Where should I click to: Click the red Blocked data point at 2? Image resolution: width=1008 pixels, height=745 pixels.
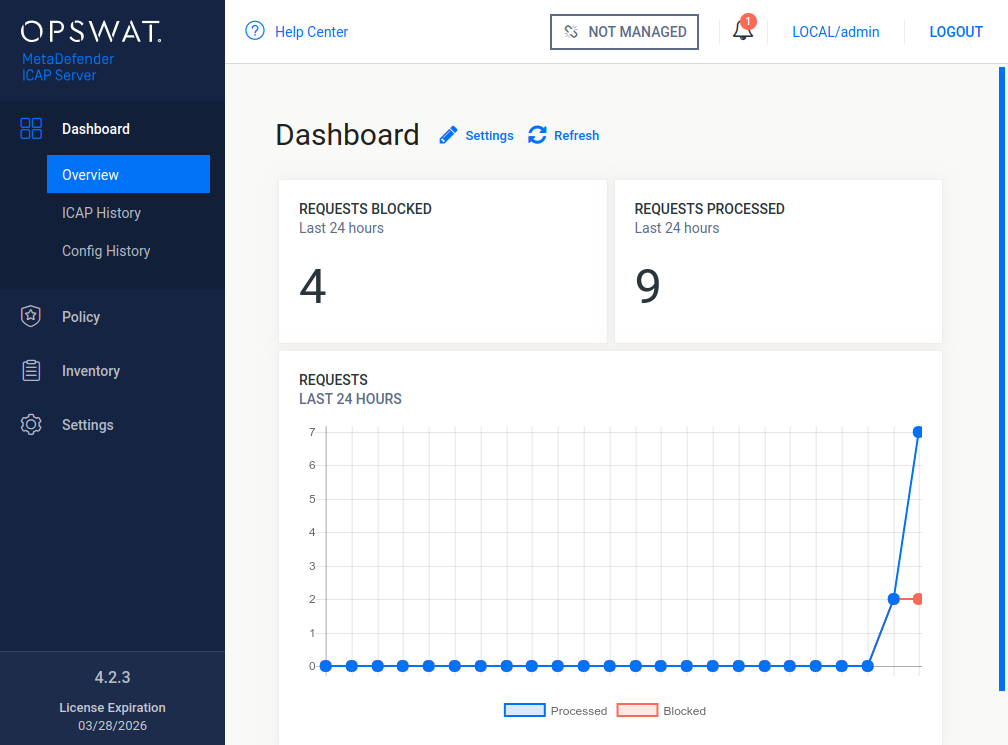pos(918,599)
